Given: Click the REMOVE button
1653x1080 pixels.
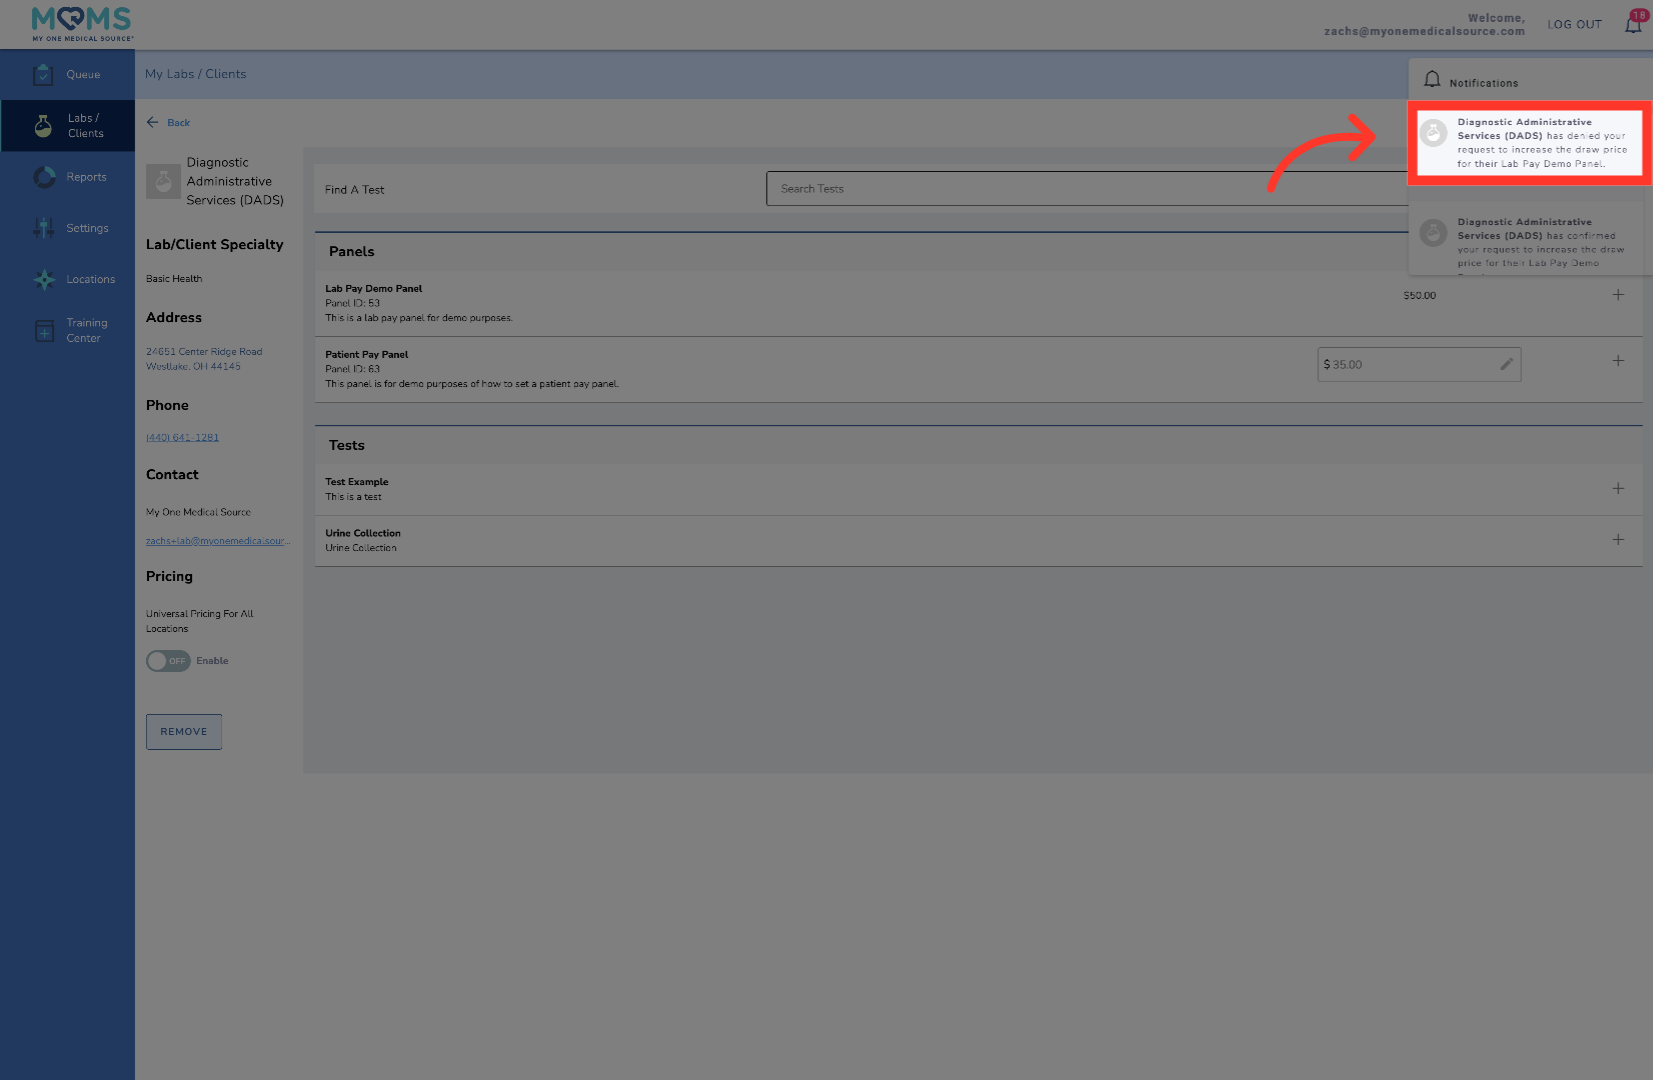Looking at the screenshot, I should pyautogui.click(x=183, y=731).
